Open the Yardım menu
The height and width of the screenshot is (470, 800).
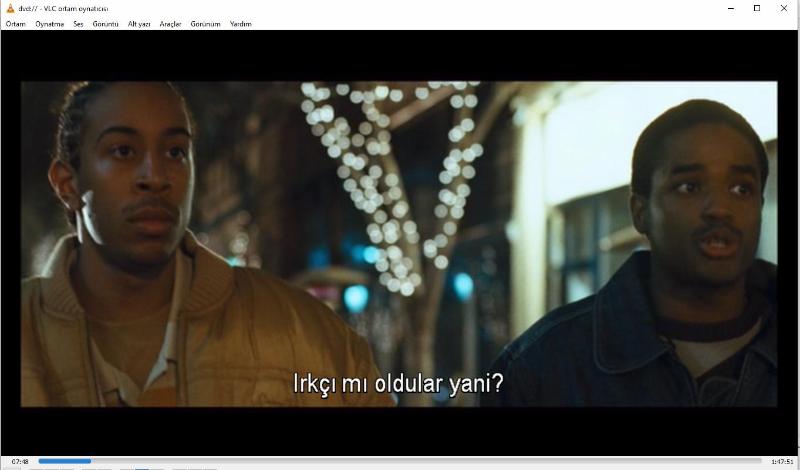(x=241, y=23)
